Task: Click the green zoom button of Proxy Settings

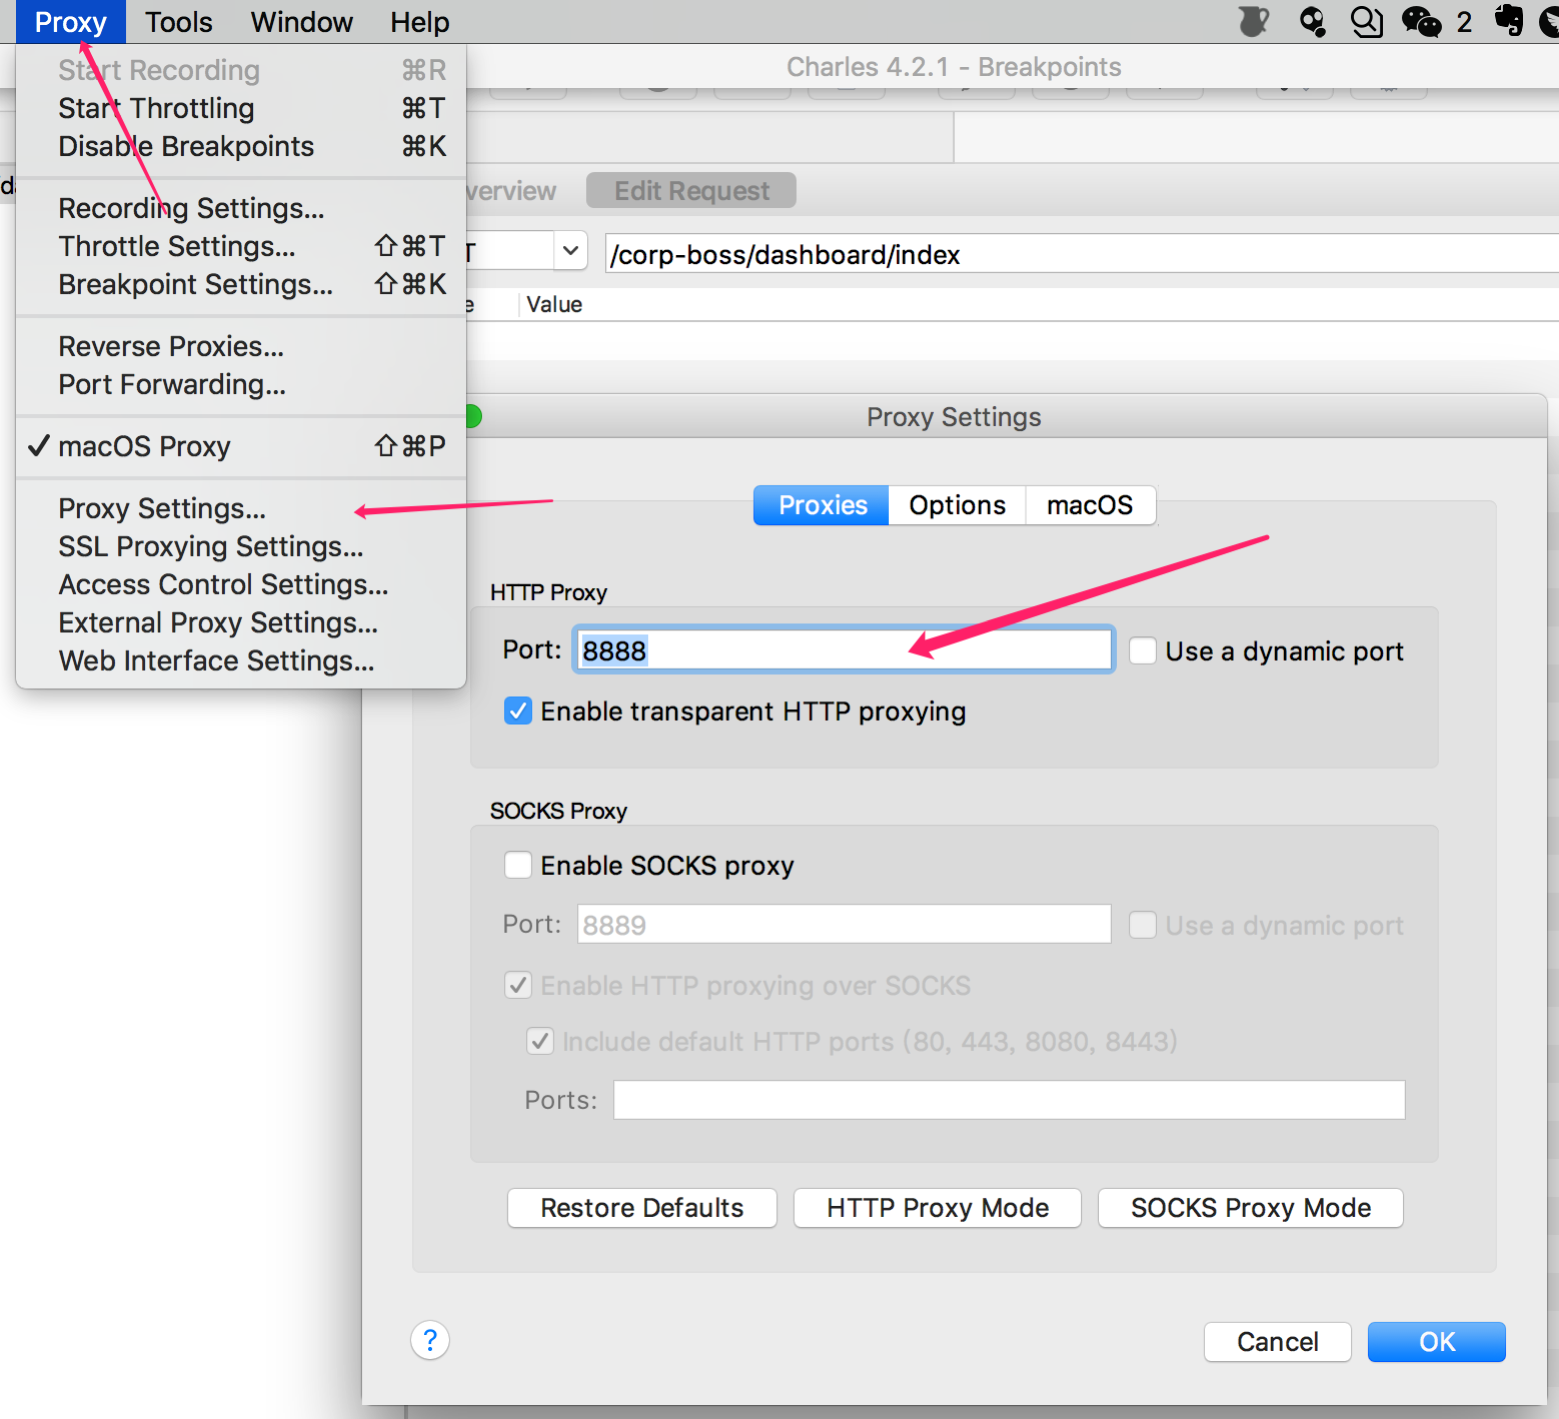Action: click(472, 416)
